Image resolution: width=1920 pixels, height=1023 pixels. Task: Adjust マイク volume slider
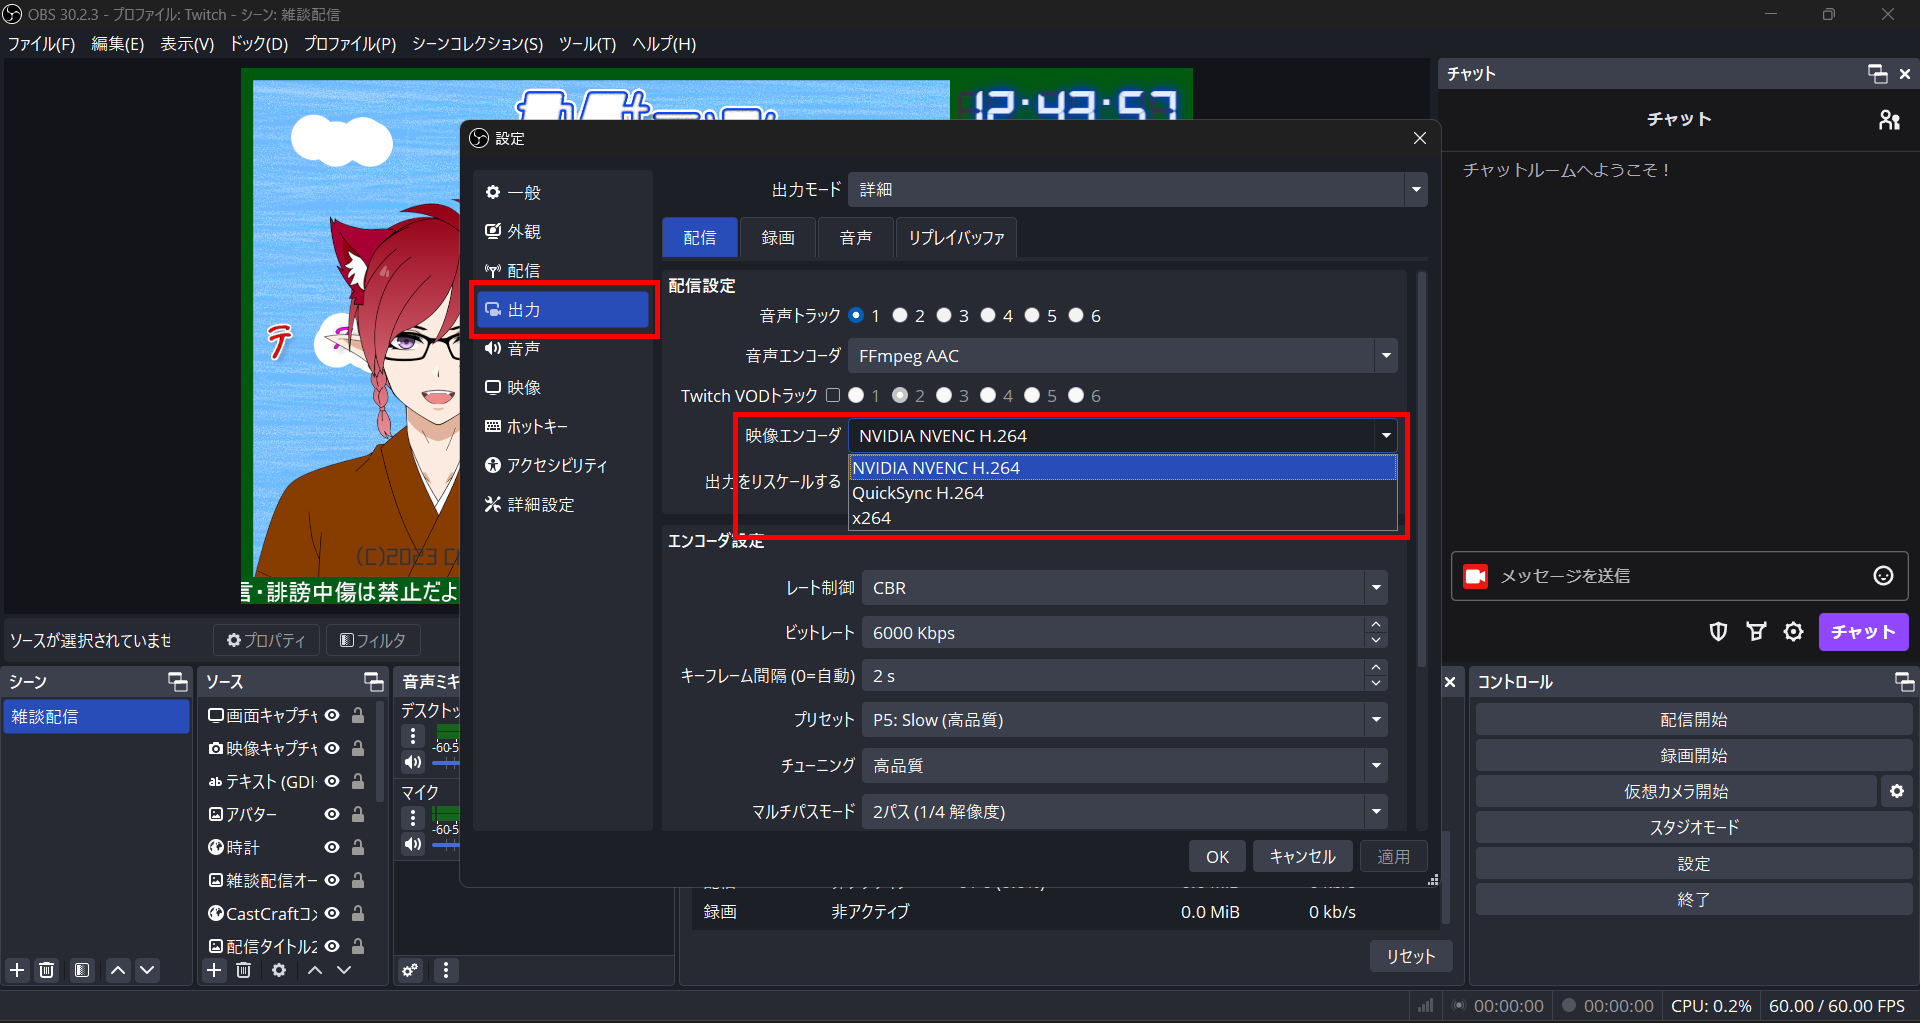point(446,845)
